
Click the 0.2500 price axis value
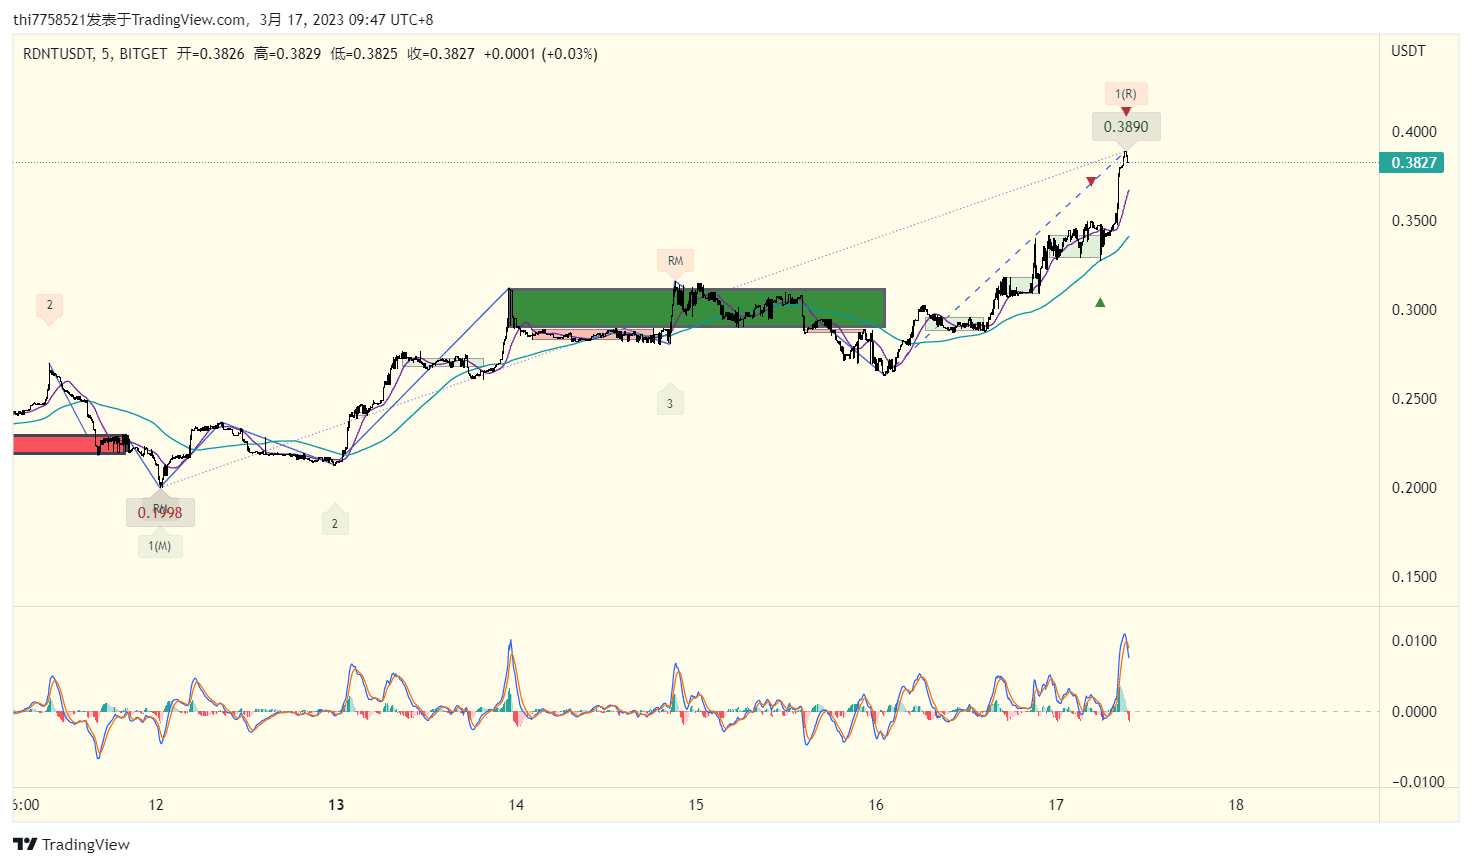click(x=1414, y=399)
